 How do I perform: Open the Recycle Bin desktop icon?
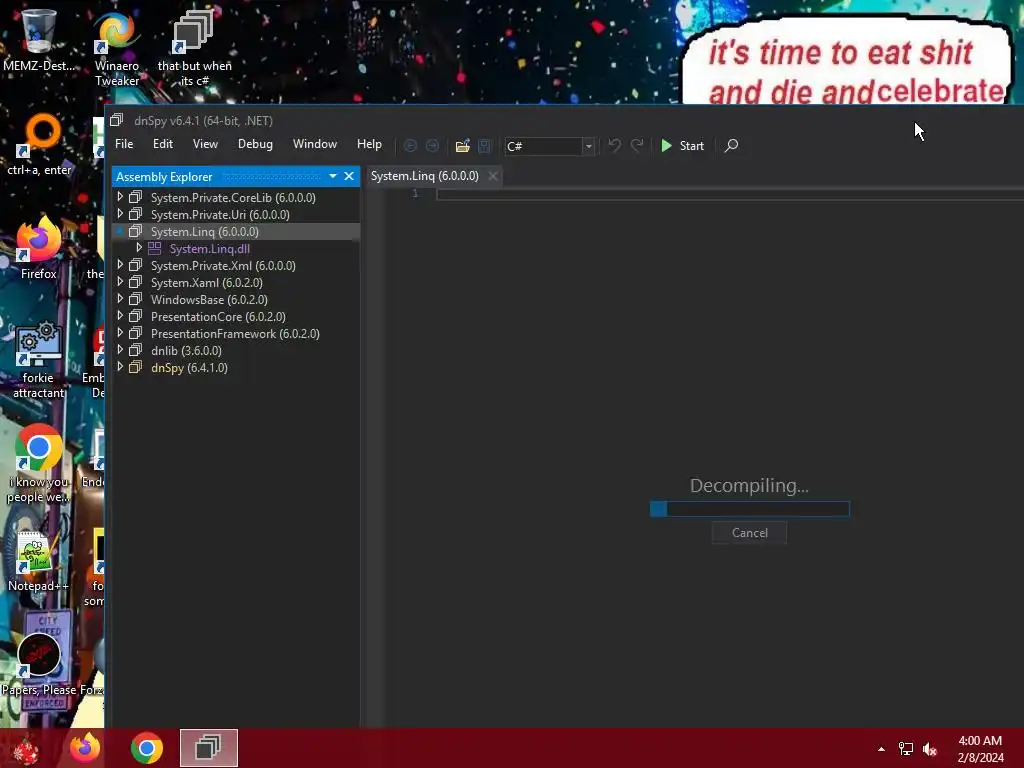pyautogui.click(x=38, y=39)
